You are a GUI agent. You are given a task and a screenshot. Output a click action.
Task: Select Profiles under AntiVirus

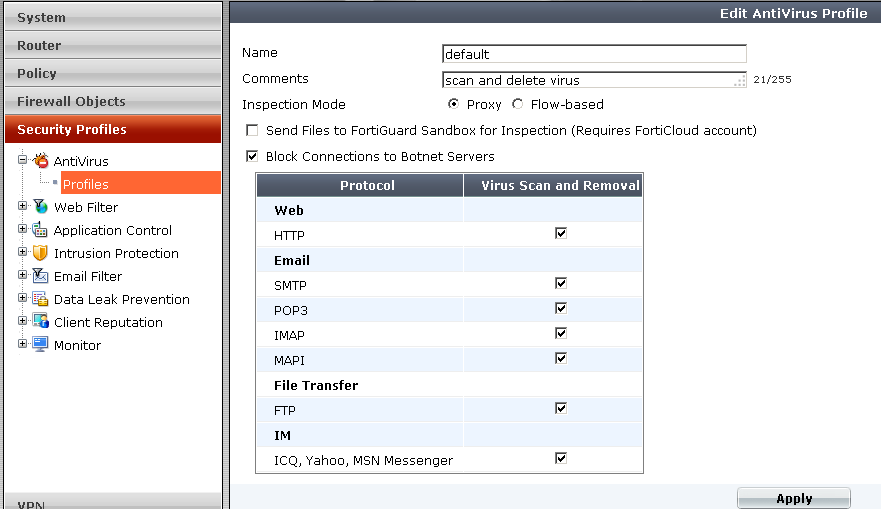click(x=86, y=184)
